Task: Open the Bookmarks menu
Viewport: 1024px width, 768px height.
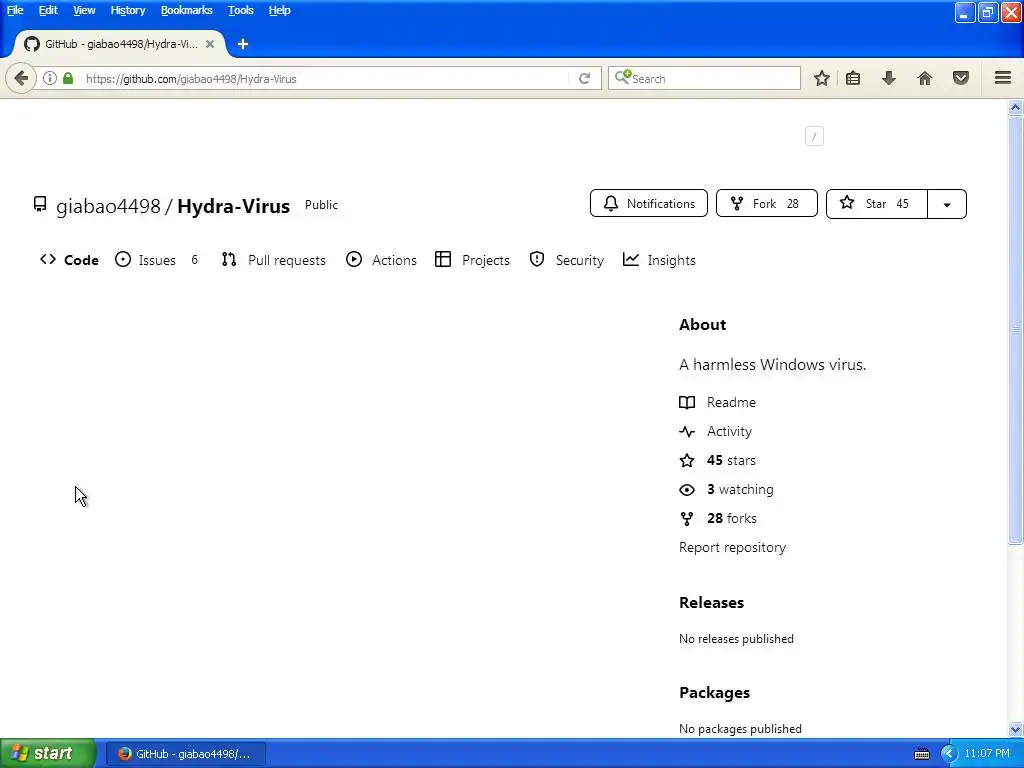Action: coord(187,10)
